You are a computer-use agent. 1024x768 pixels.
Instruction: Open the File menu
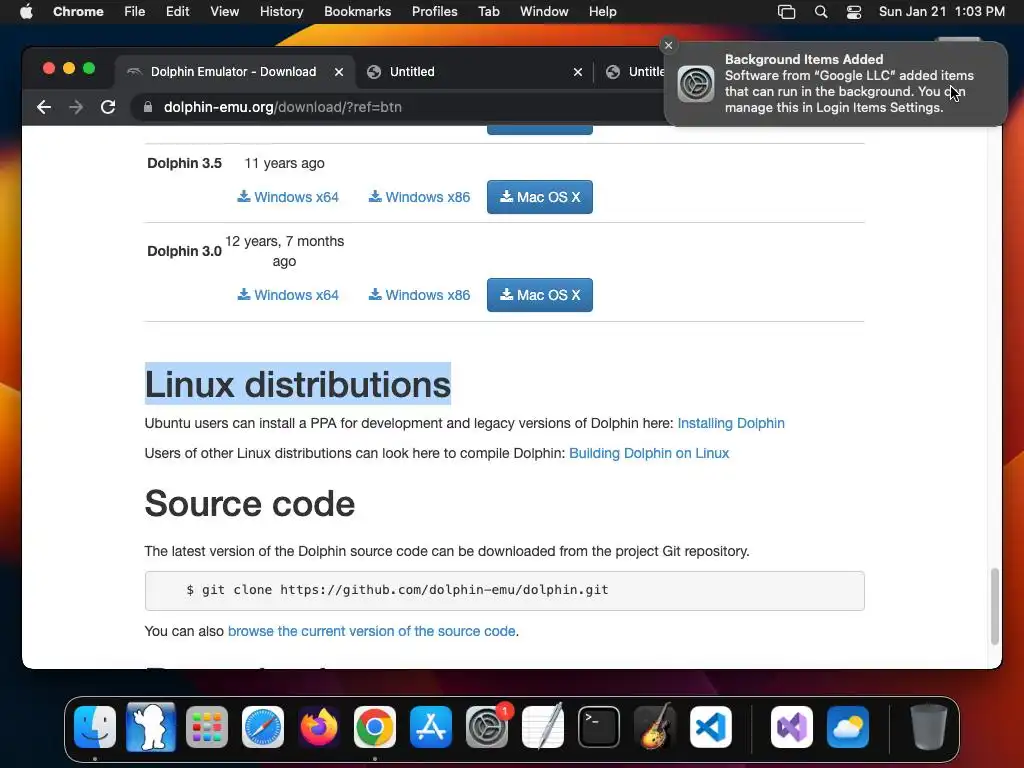click(x=135, y=12)
